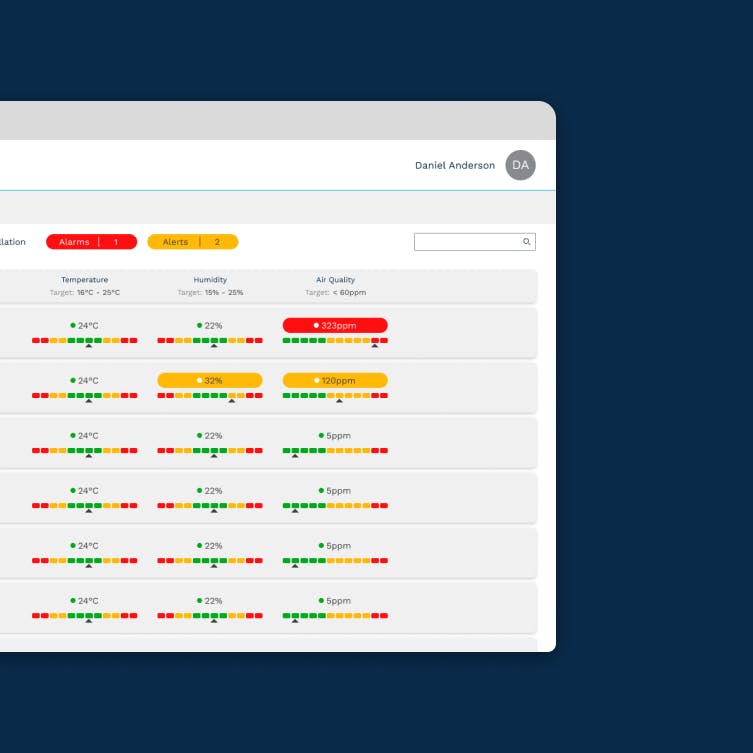
Task: Click the DA user avatar icon
Action: [520, 165]
